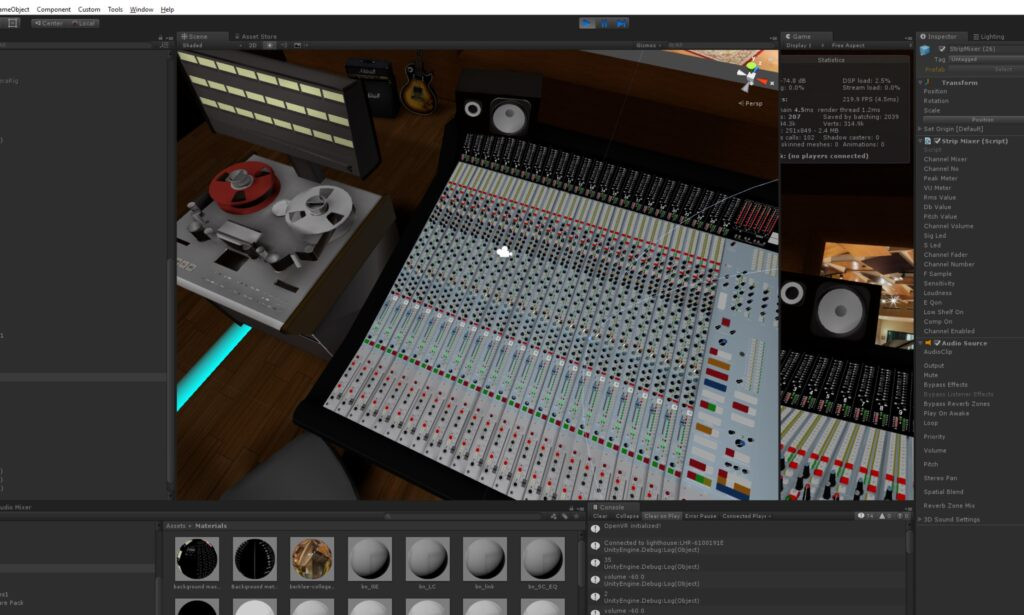Advance one frame with the Step button
The height and width of the screenshot is (615, 1024).
coord(621,24)
